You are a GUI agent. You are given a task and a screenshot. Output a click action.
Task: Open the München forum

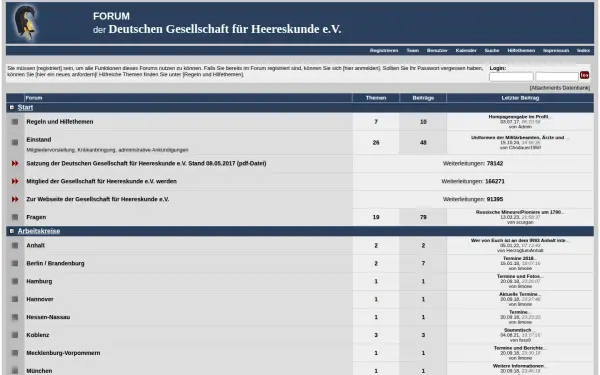39,371
